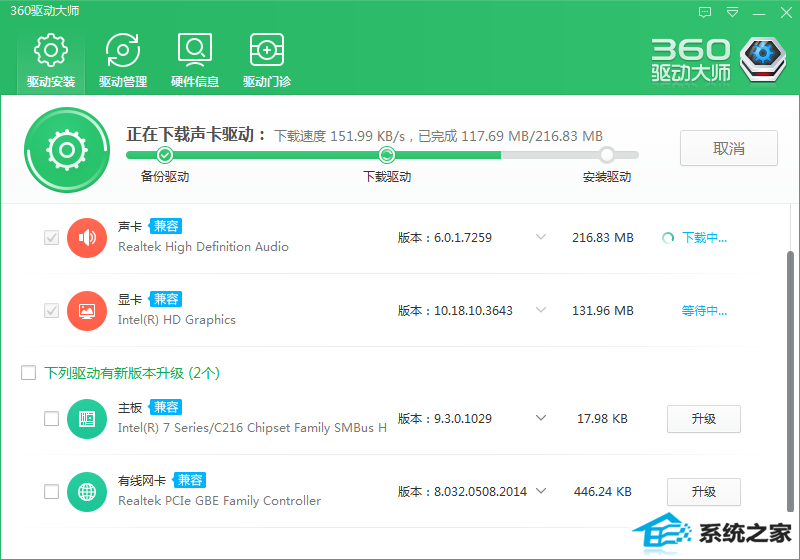Go to 驱动门诊 tab

tap(267, 61)
